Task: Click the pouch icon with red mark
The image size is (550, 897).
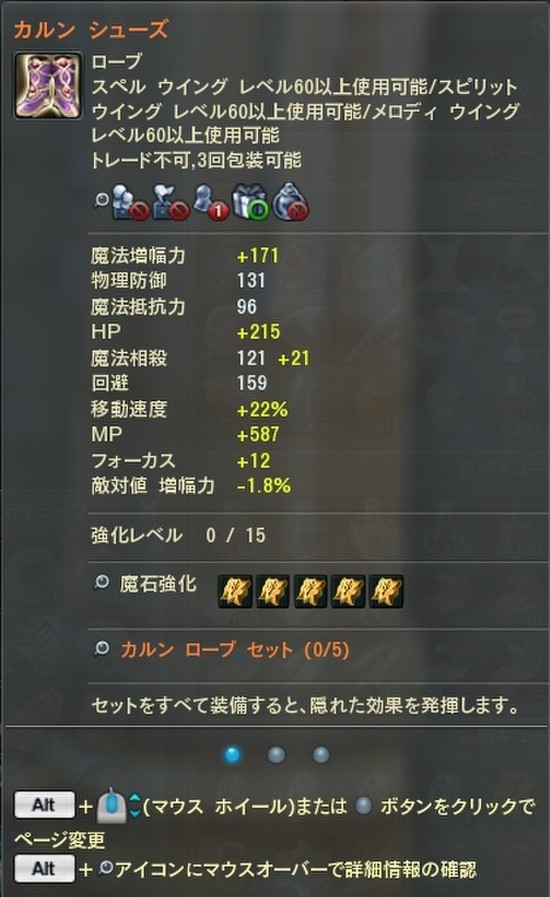Action: pos(291,202)
